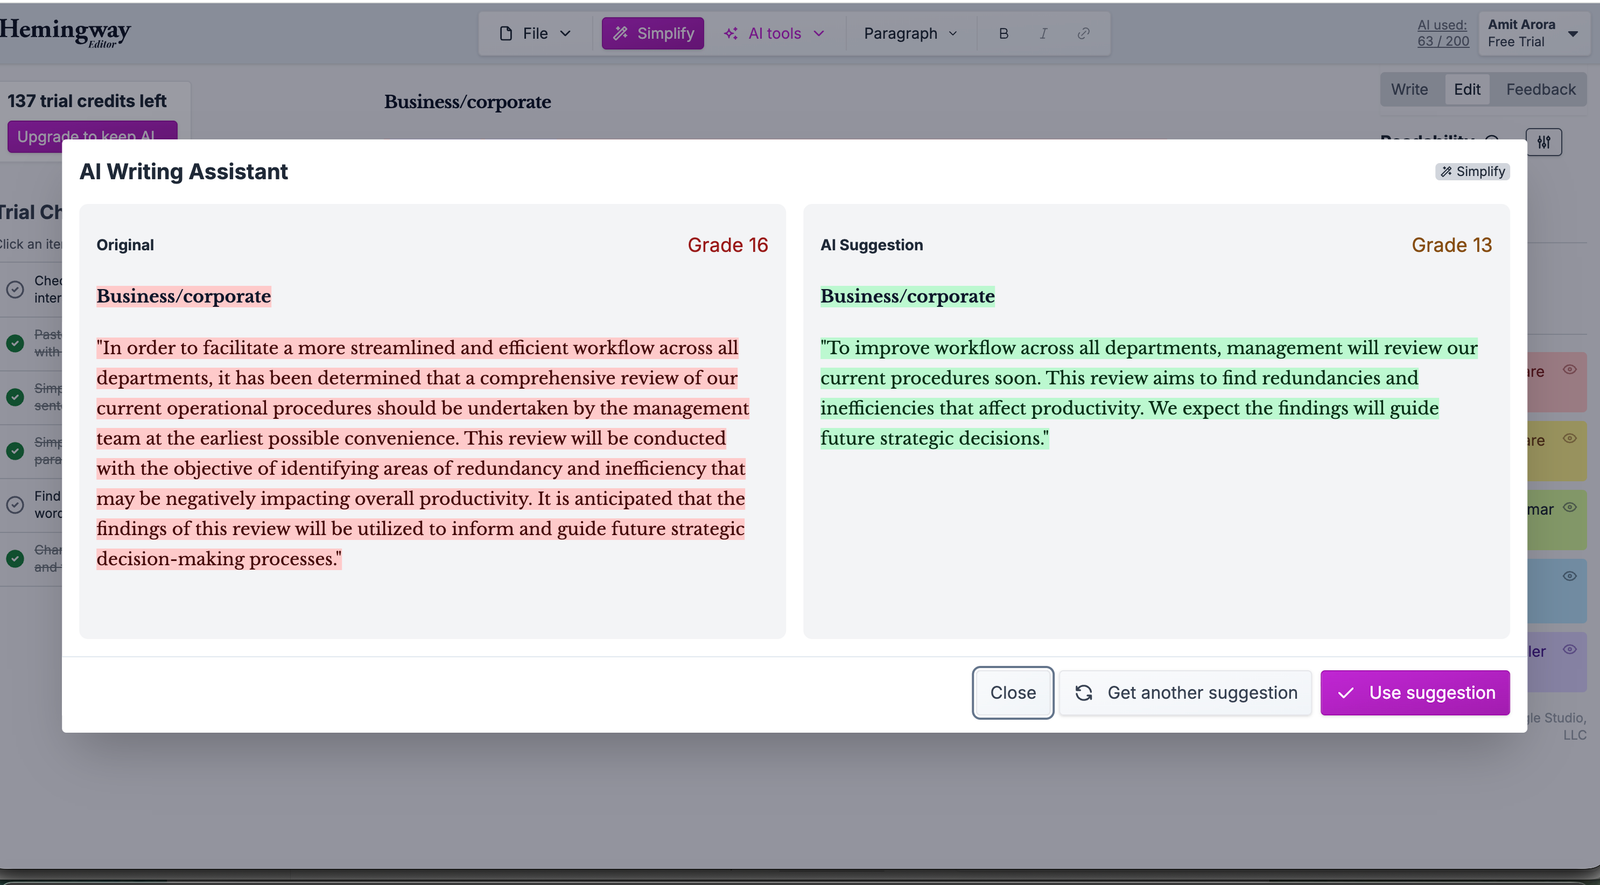The image size is (1600, 885).
Task: Toggle the green check beside the 'Char' checklist item
Action: (15, 559)
